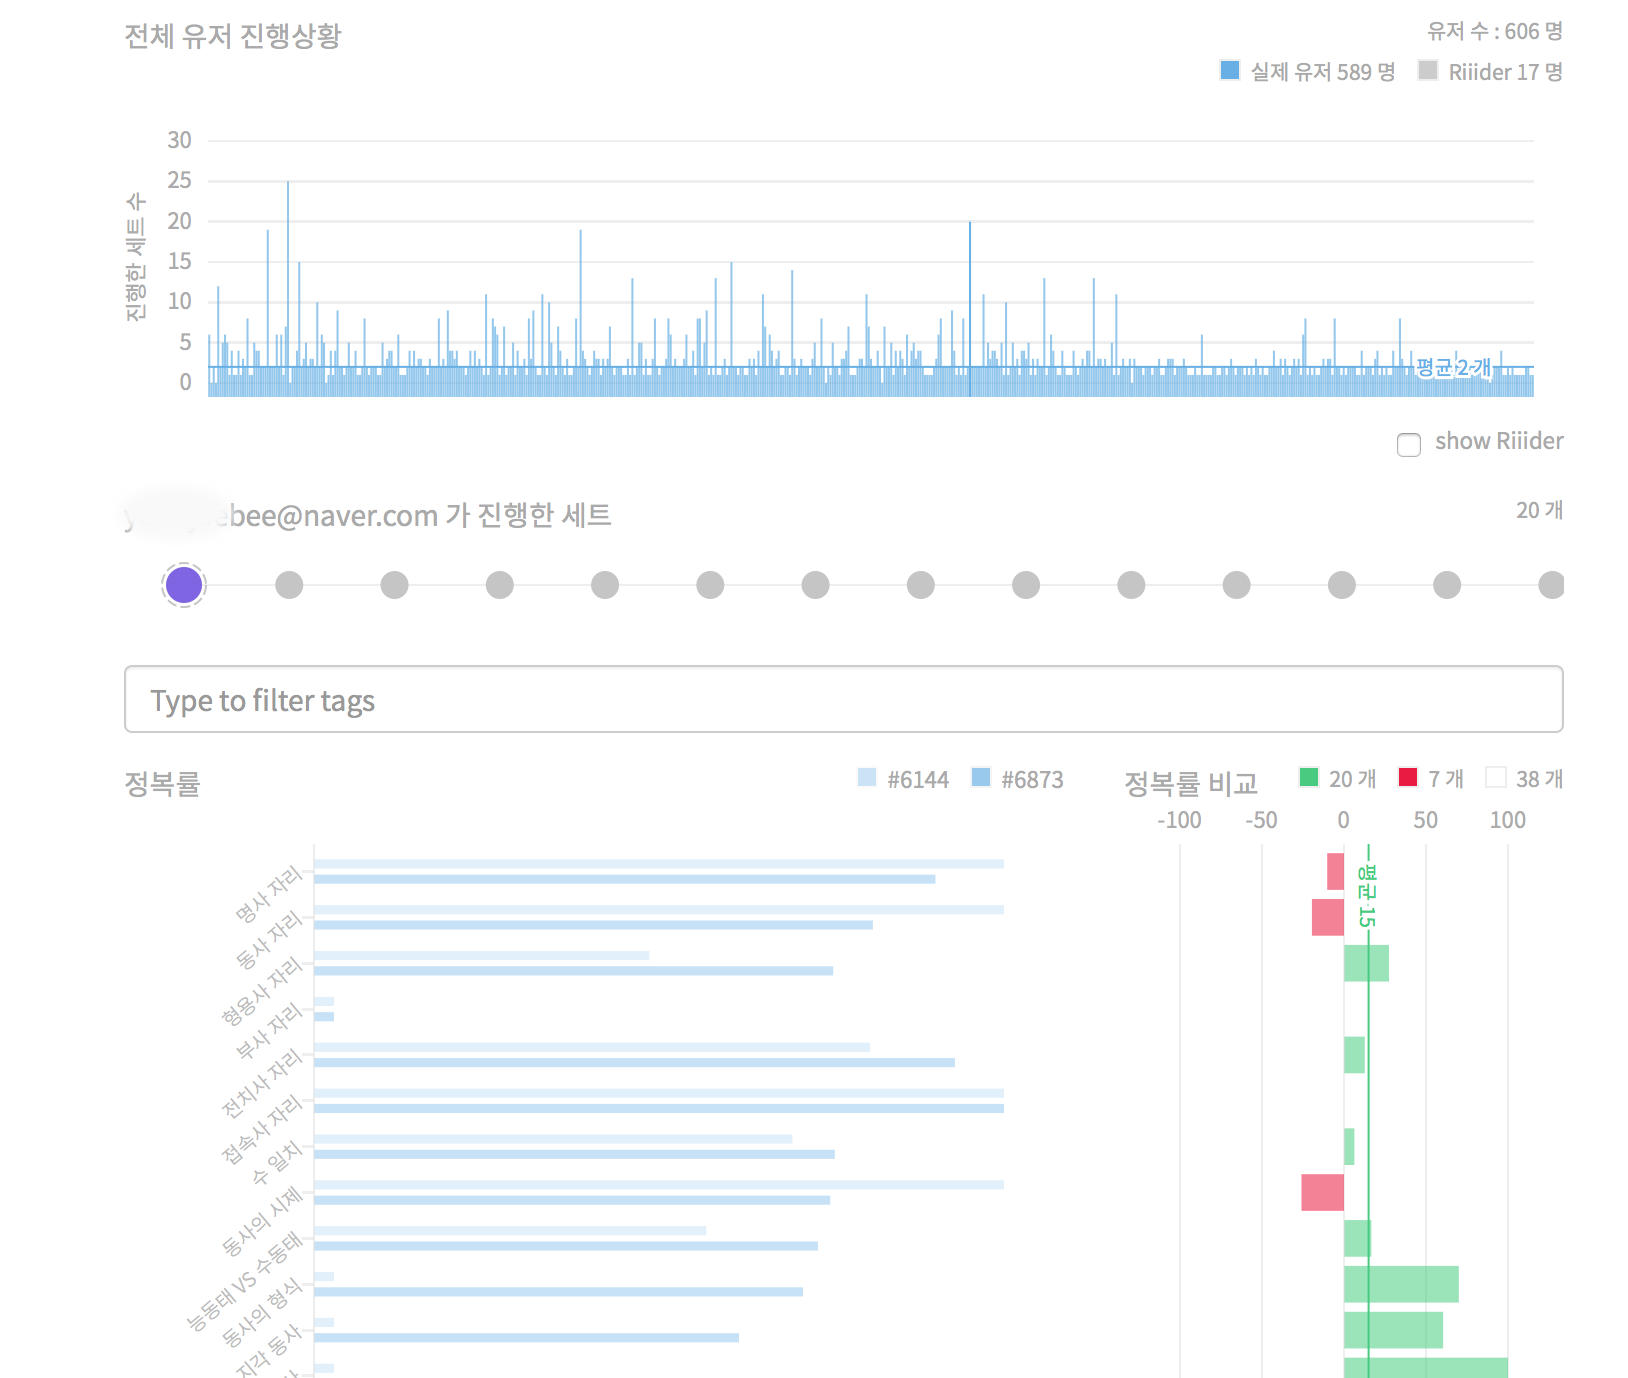Click the 평균 2 개 average label

pos(1453,367)
